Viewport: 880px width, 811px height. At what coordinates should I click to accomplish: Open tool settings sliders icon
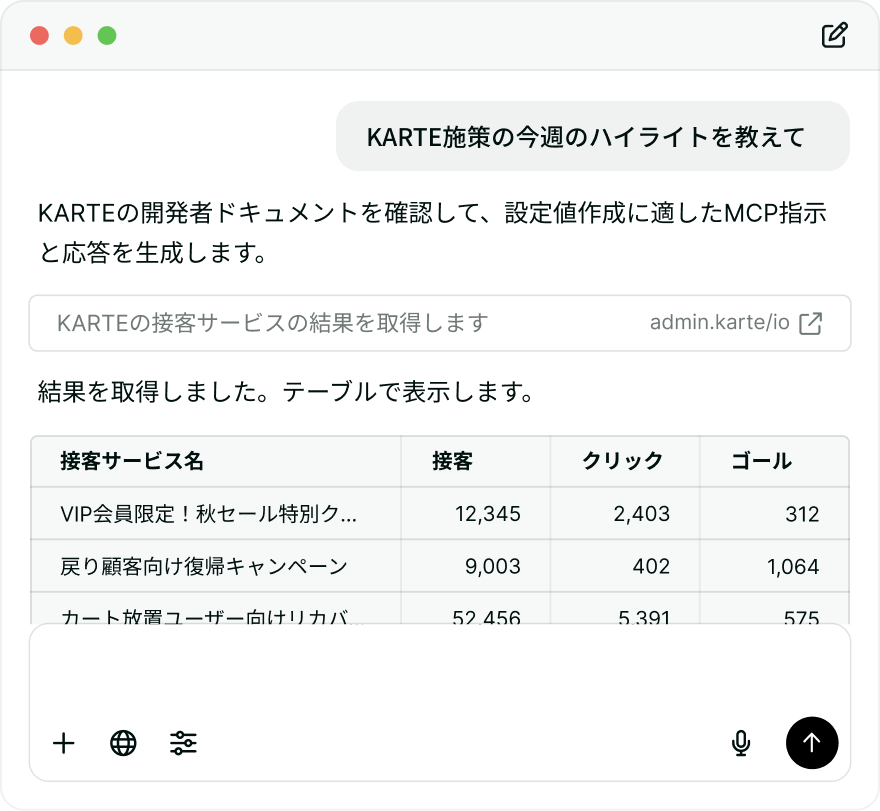[x=183, y=743]
